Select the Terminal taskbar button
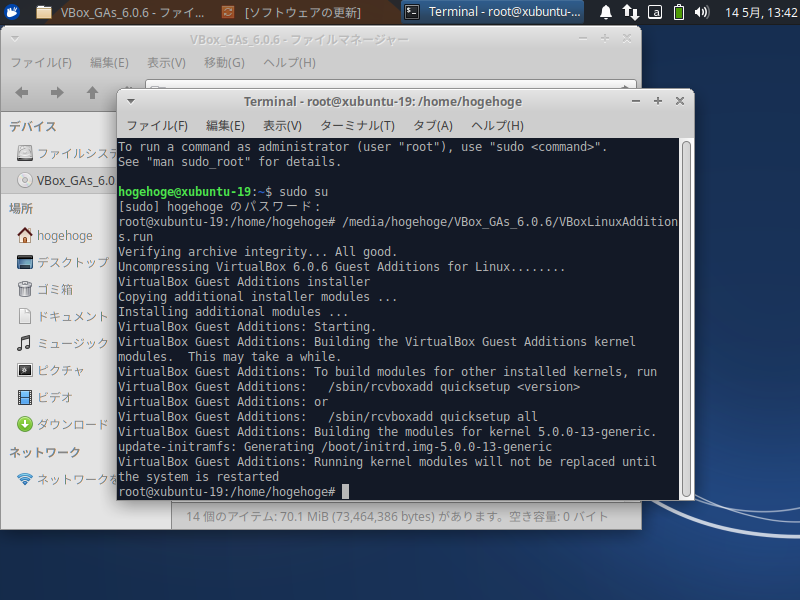Image resolution: width=800 pixels, height=600 pixels. pos(492,12)
